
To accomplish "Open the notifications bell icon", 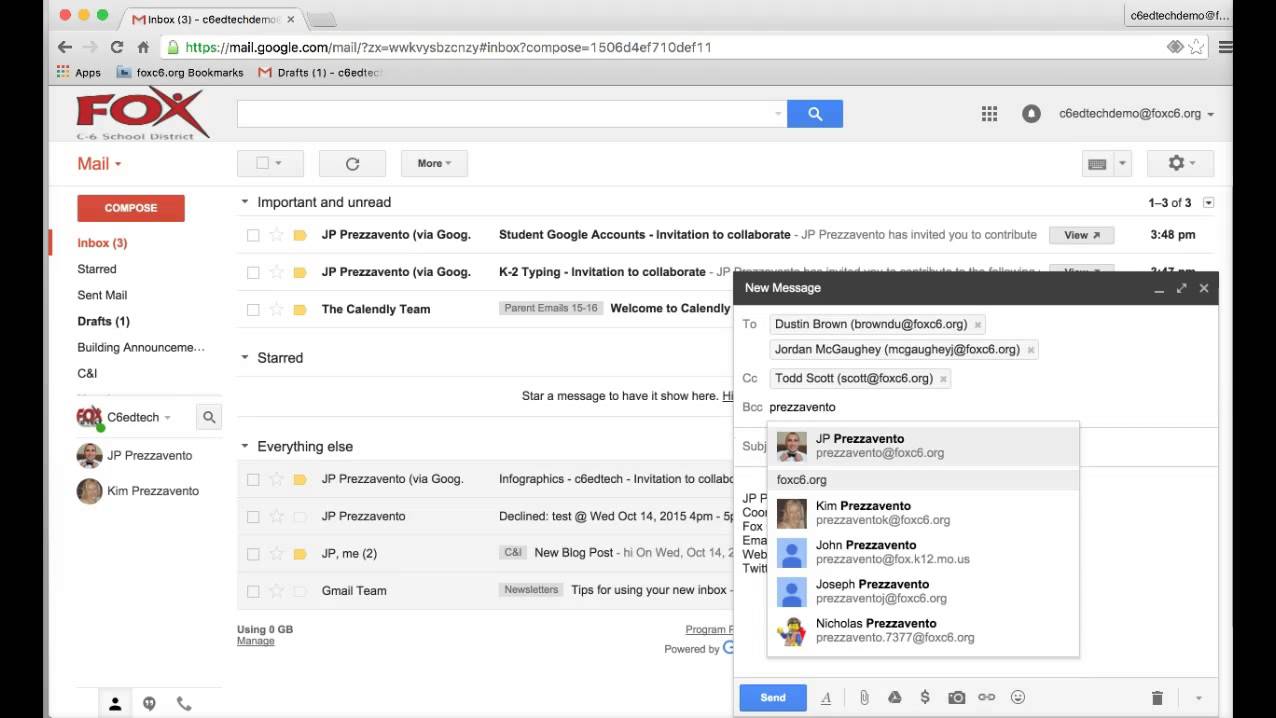I will pyautogui.click(x=1031, y=114).
